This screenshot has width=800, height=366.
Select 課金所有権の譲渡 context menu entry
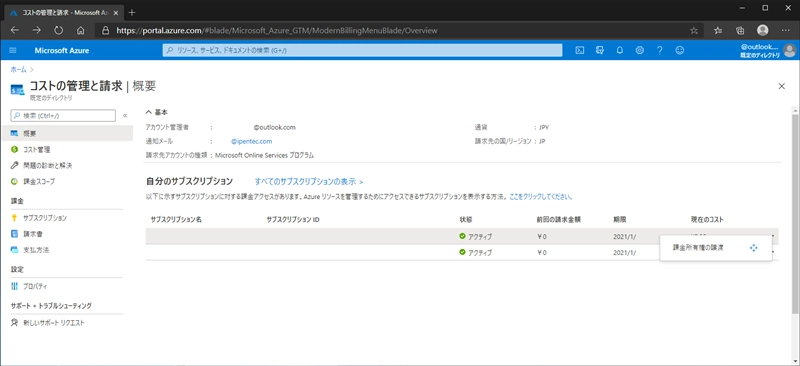point(715,248)
